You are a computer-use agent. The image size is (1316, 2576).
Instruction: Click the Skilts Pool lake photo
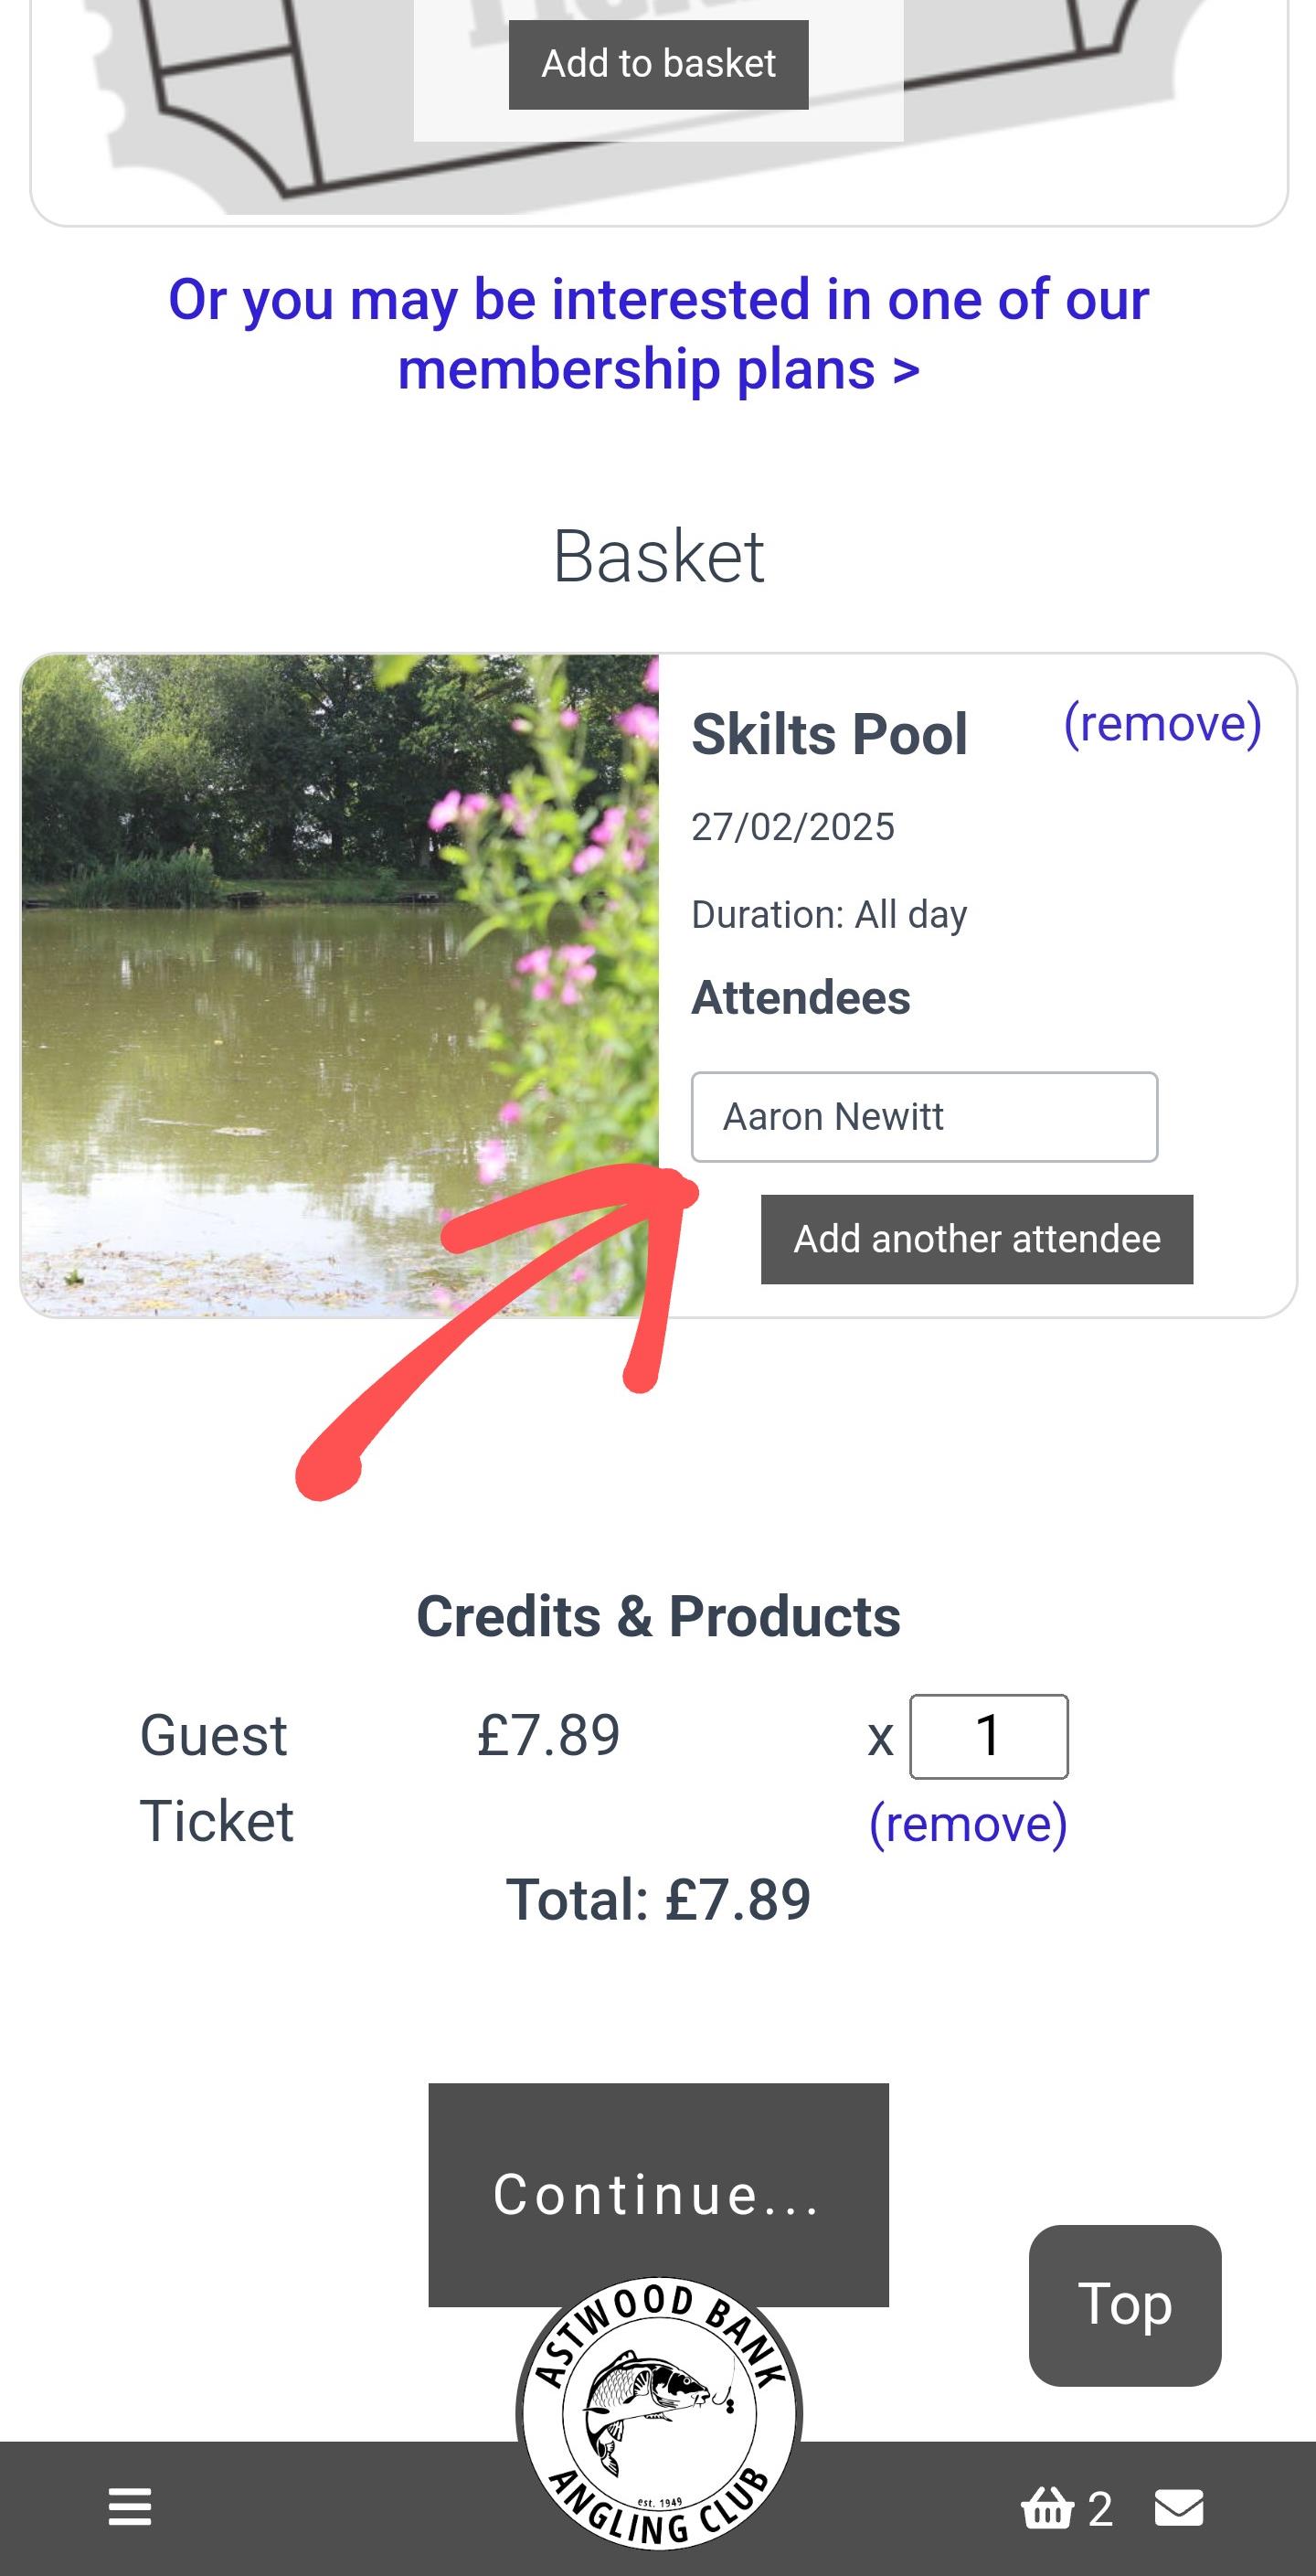click(340, 985)
